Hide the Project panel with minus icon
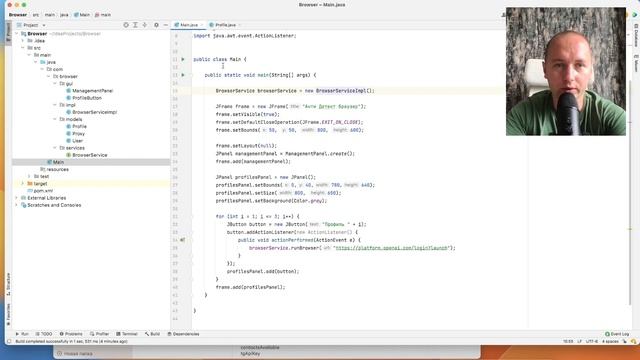This screenshot has height=360, width=640. 165,25
